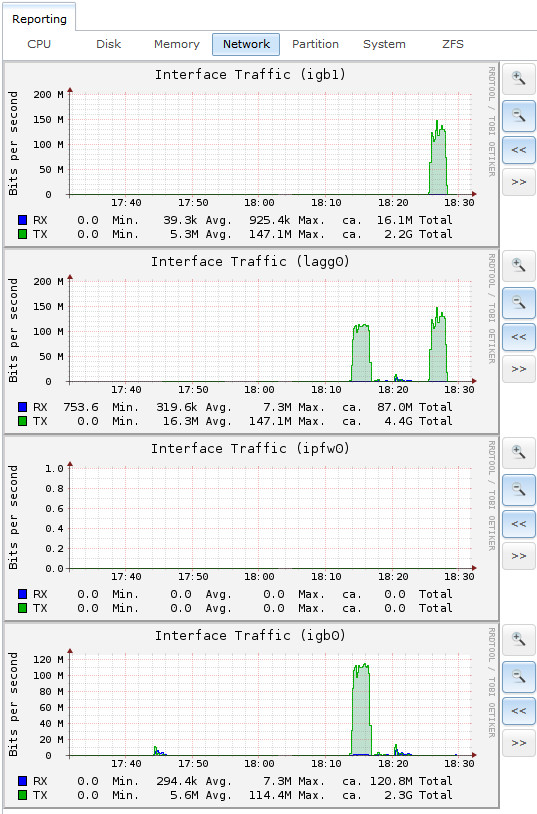Zoom out on the ipfw0 traffic graph
537x814 pixels.
tap(518, 489)
